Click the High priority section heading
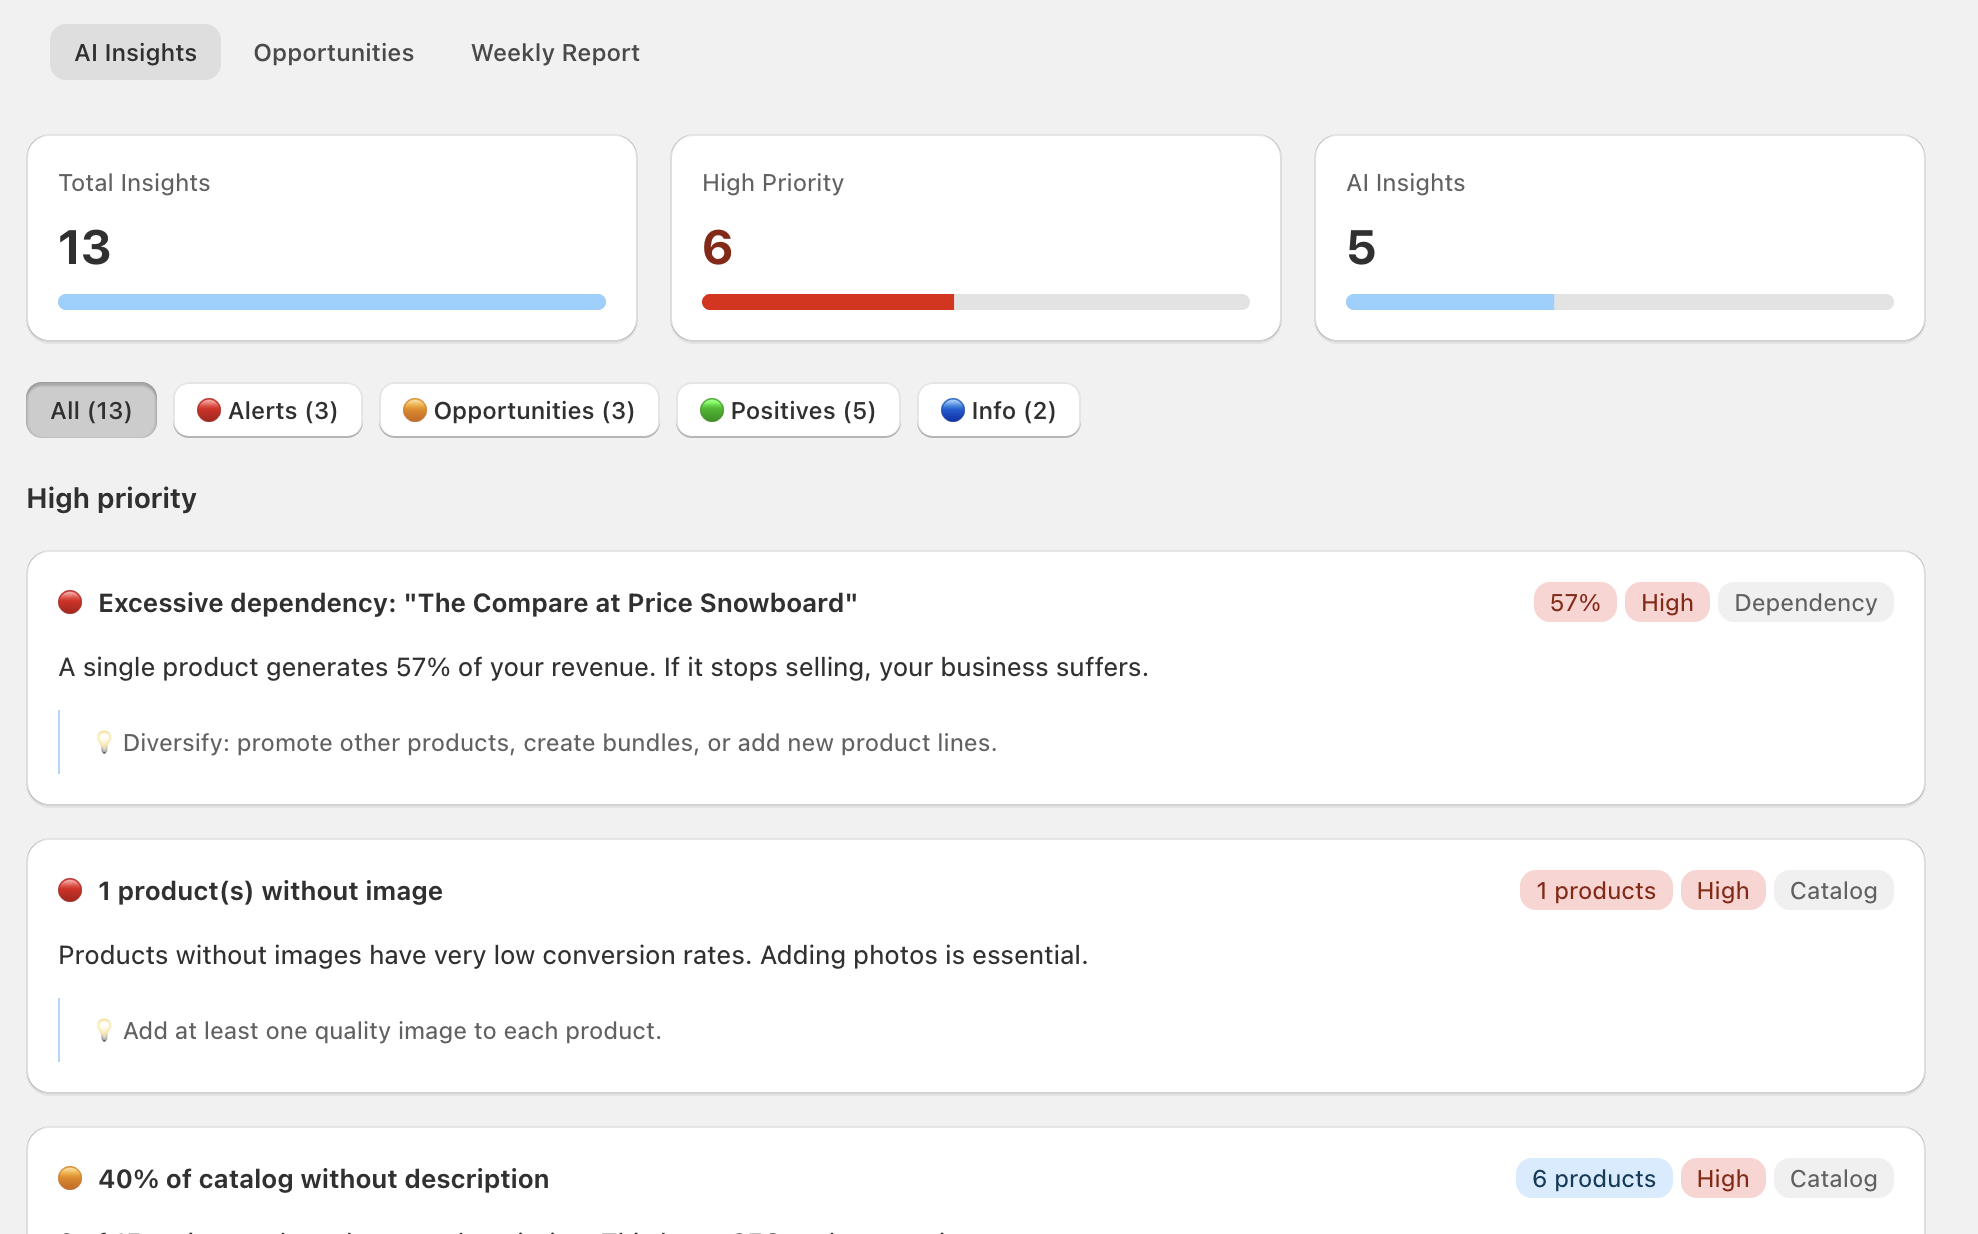Viewport: 1978px width, 1234px height. (x=112, y=498)
